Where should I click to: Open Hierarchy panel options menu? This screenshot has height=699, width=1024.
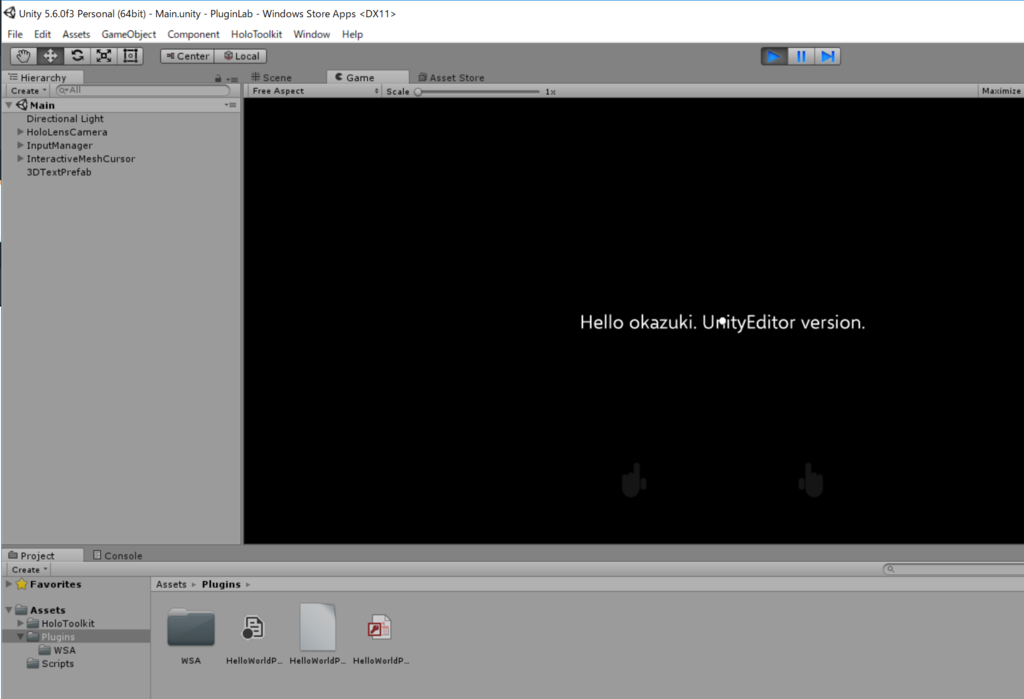click(x=232, y=78)
